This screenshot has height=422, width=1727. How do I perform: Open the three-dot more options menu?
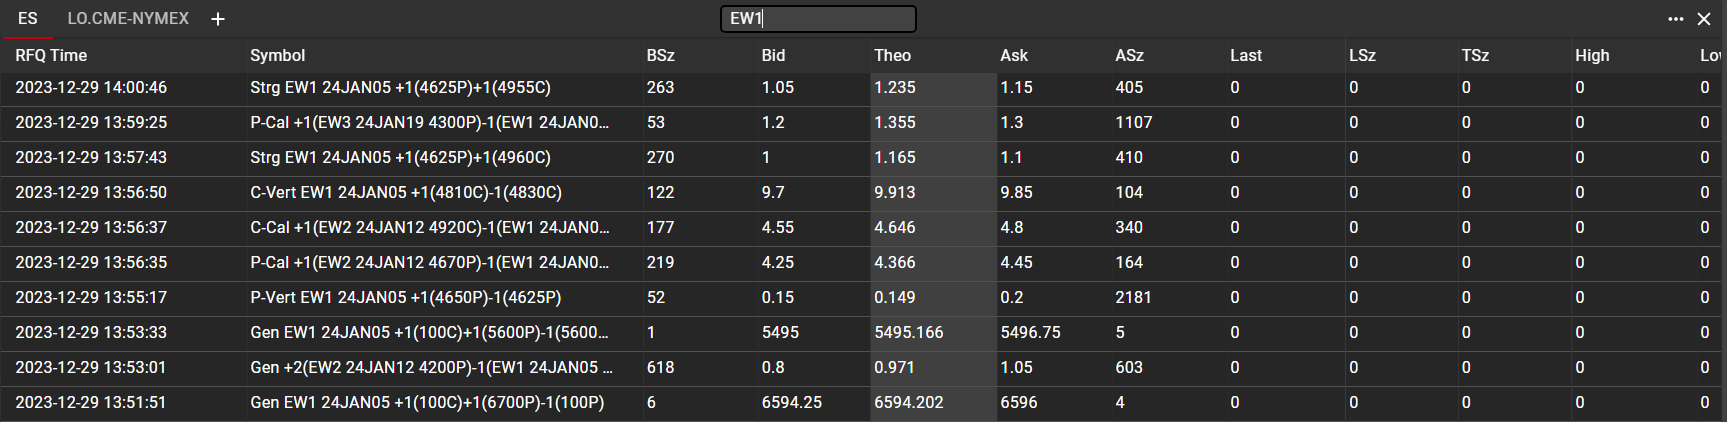coord(1676,19)
